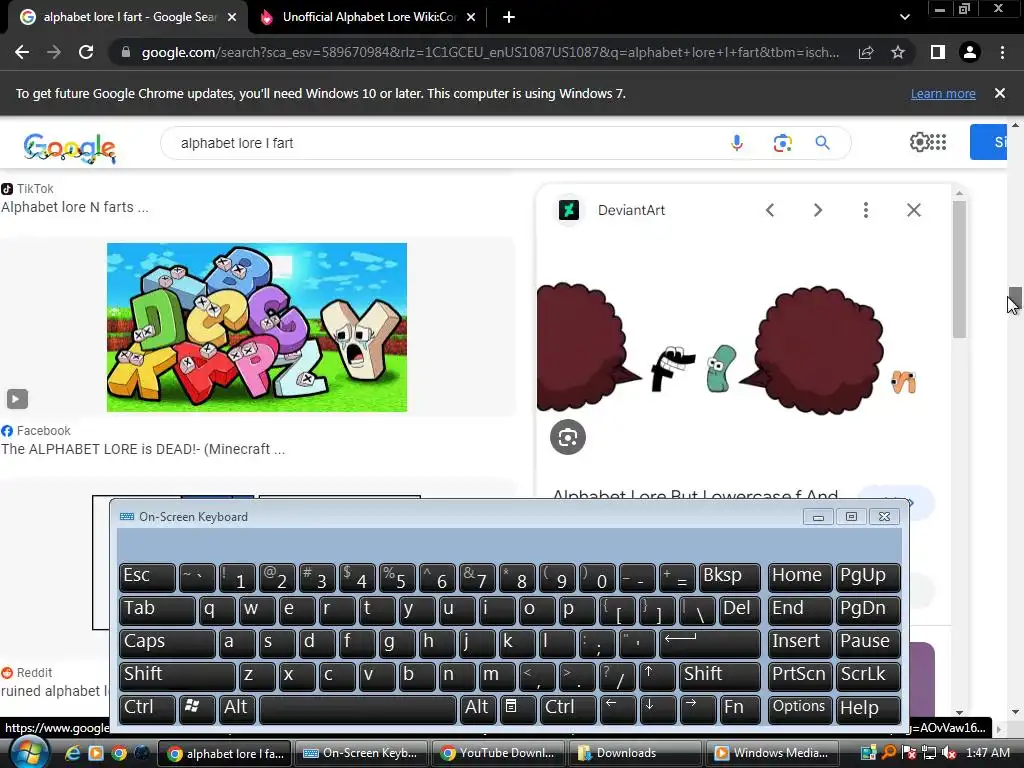Click Windows logo key on keyboard
Screen dimensions: 1024x768
(197, 709)
